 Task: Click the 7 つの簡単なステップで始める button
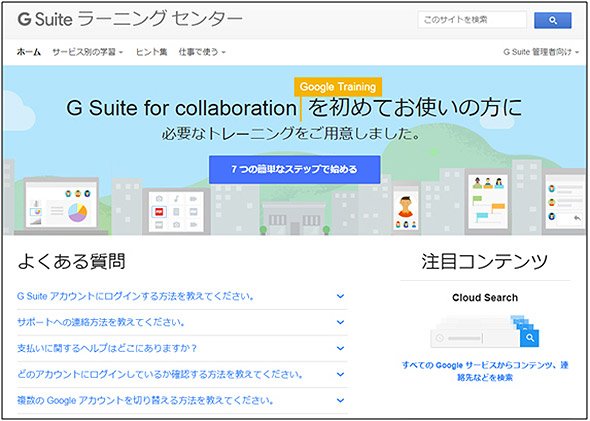pos(295,169)
